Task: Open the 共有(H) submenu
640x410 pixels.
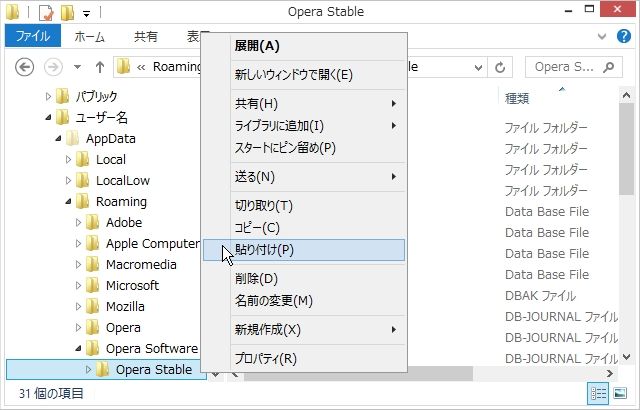Action: (x=304, y=104)
